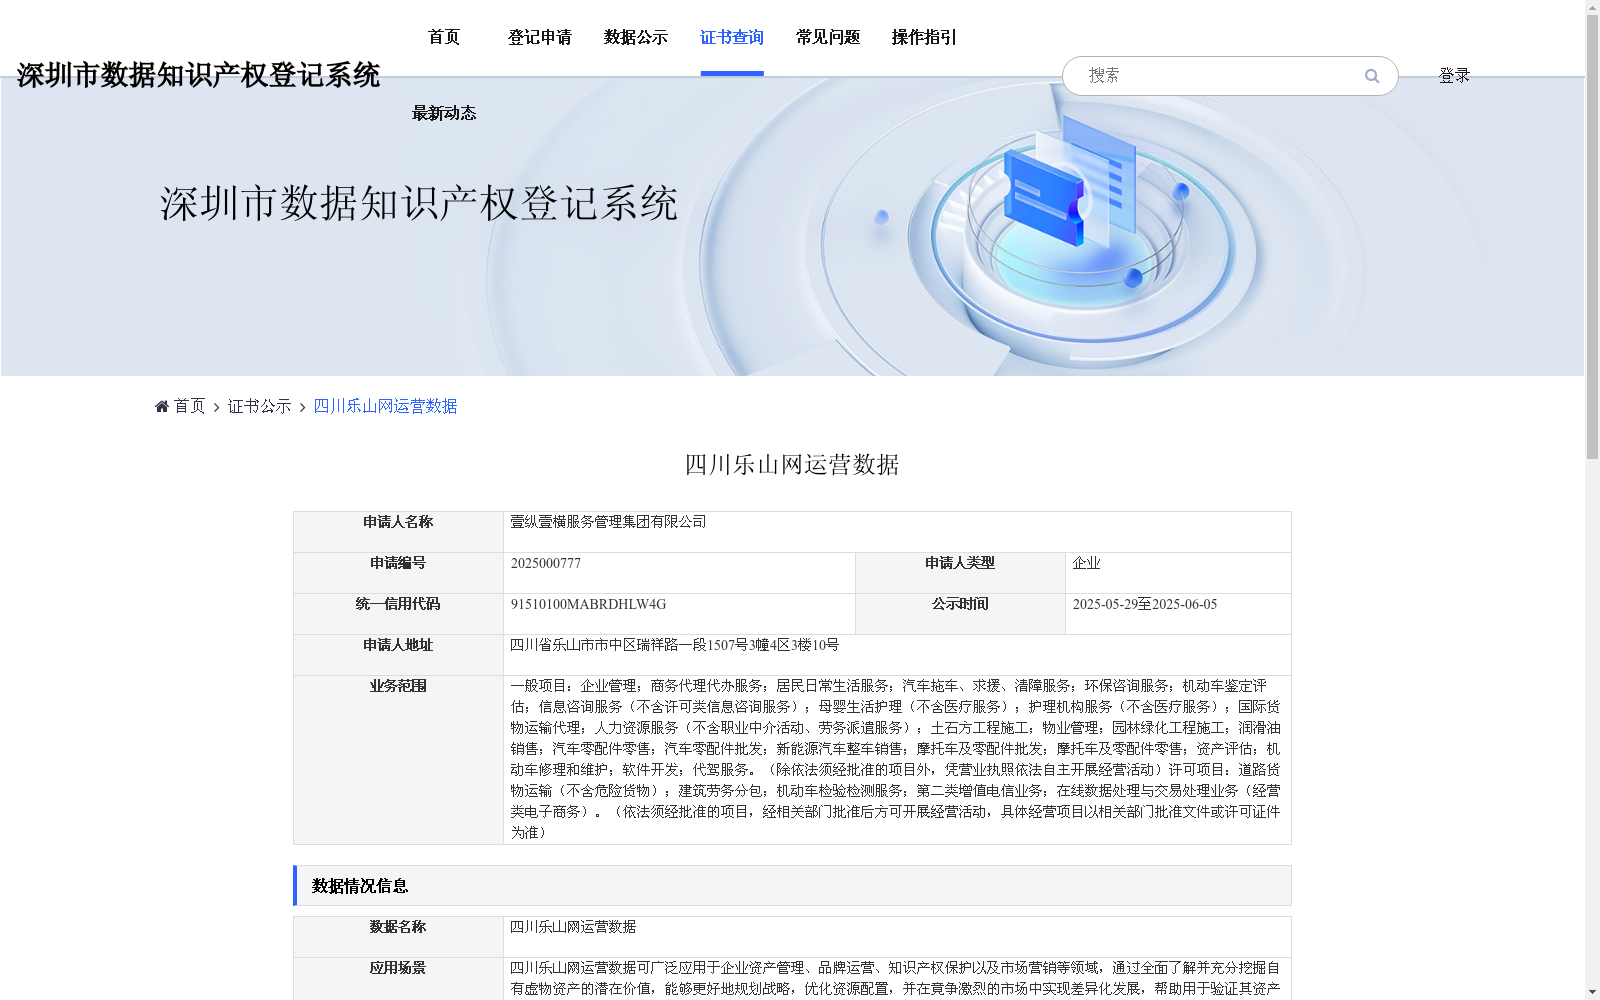Click the 首页 breadcrumb link
The height and width of the screenshot is (1000, 1600).
coord(189,406)
